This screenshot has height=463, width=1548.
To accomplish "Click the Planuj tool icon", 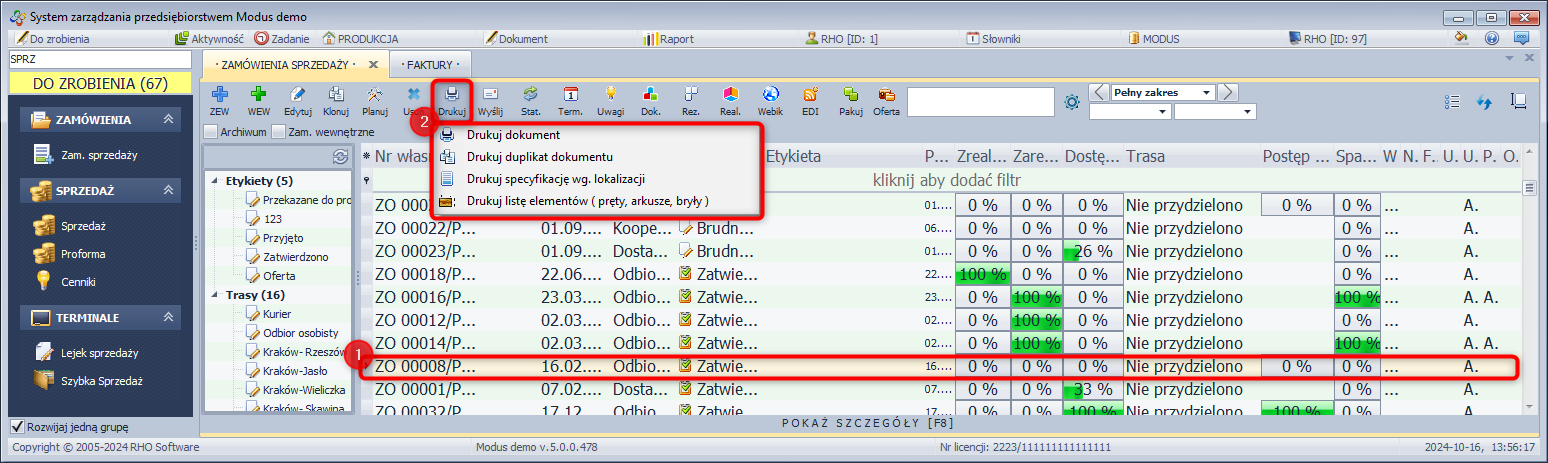I will (374, 94).
